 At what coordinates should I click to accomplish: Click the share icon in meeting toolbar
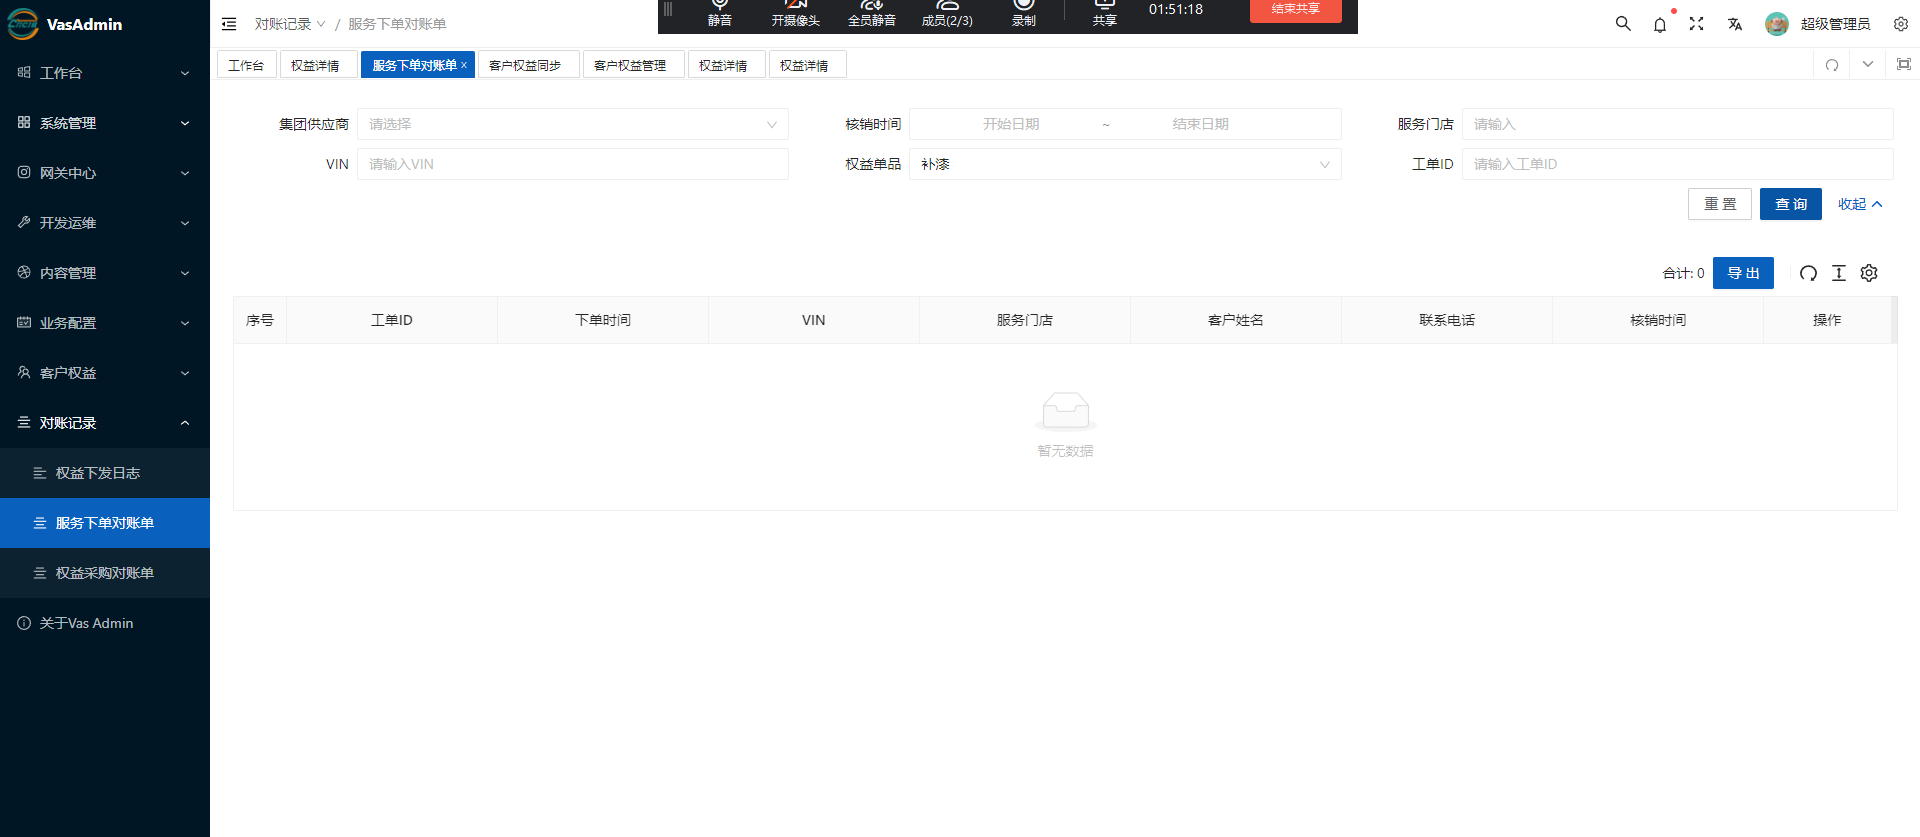tap(1105, 13)
